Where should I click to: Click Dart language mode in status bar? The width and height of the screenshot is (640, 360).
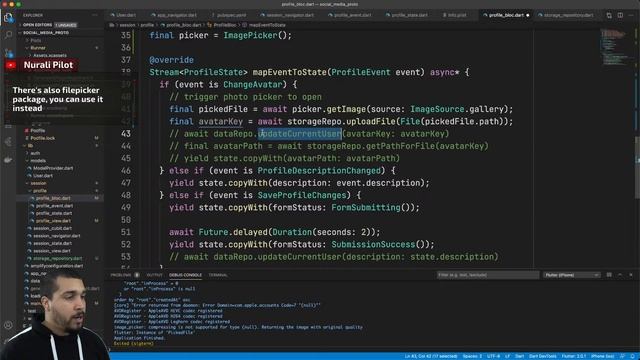(519, 356)
